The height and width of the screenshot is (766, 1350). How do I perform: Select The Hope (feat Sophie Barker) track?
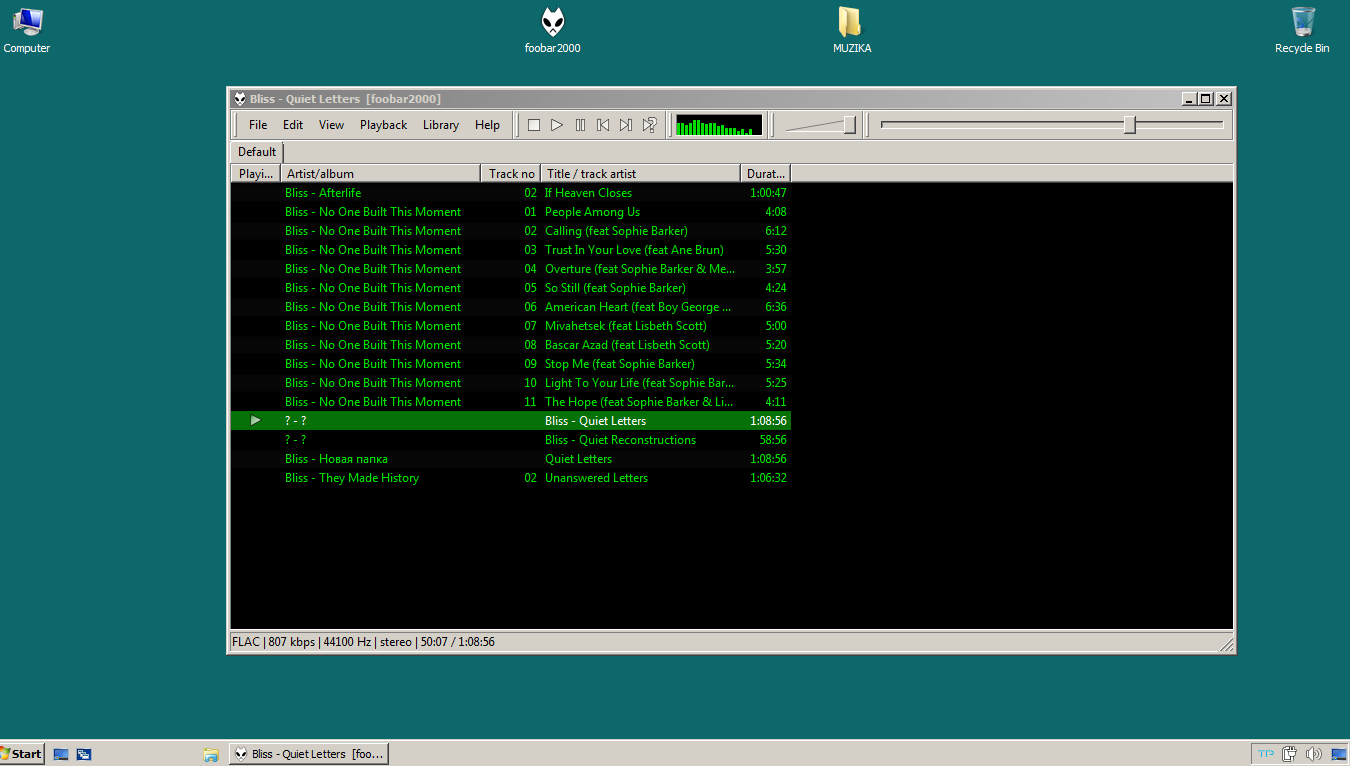[511, 402]
